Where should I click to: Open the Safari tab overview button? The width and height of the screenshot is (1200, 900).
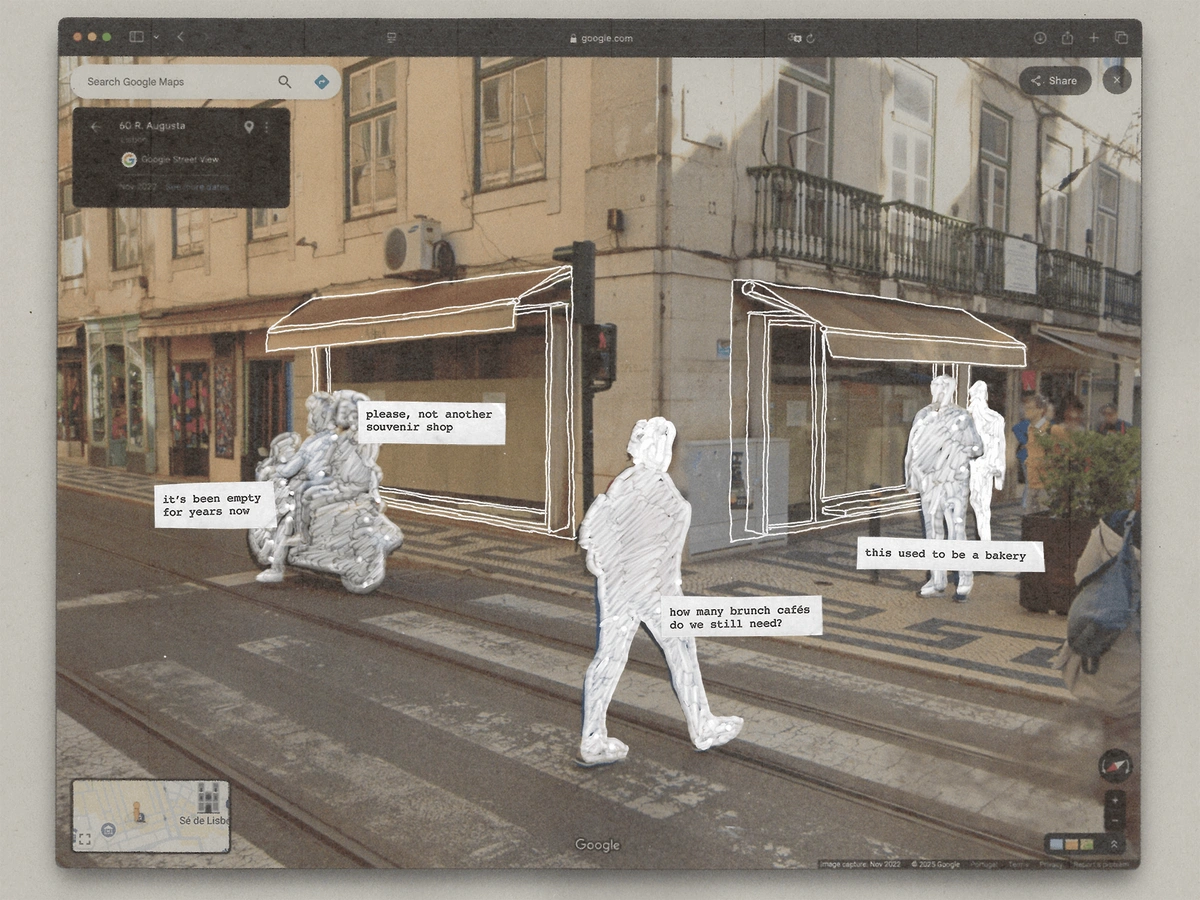[x=1121, y=38]
